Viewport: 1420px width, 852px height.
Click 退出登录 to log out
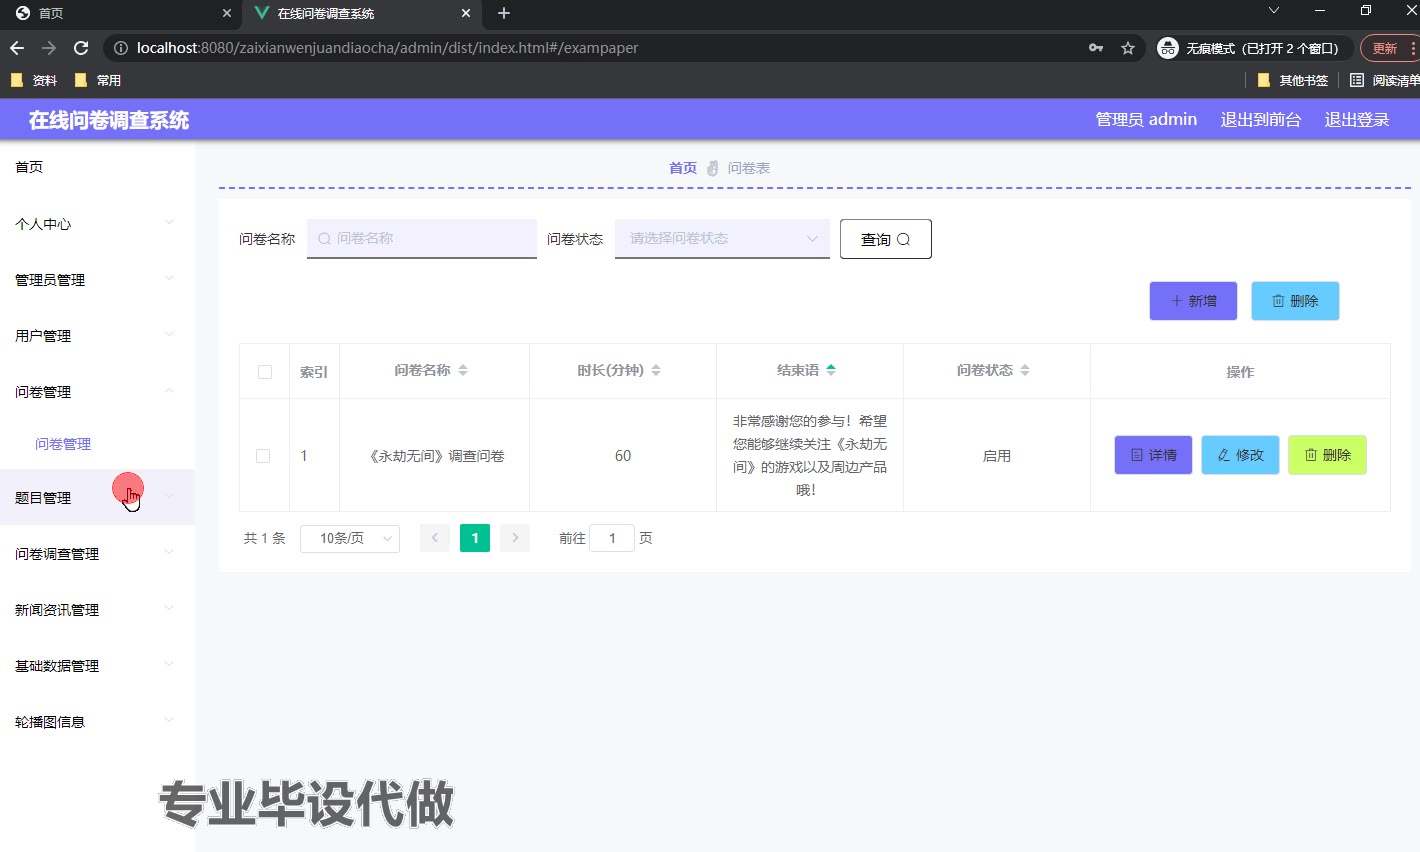(x=1357, y=119)
